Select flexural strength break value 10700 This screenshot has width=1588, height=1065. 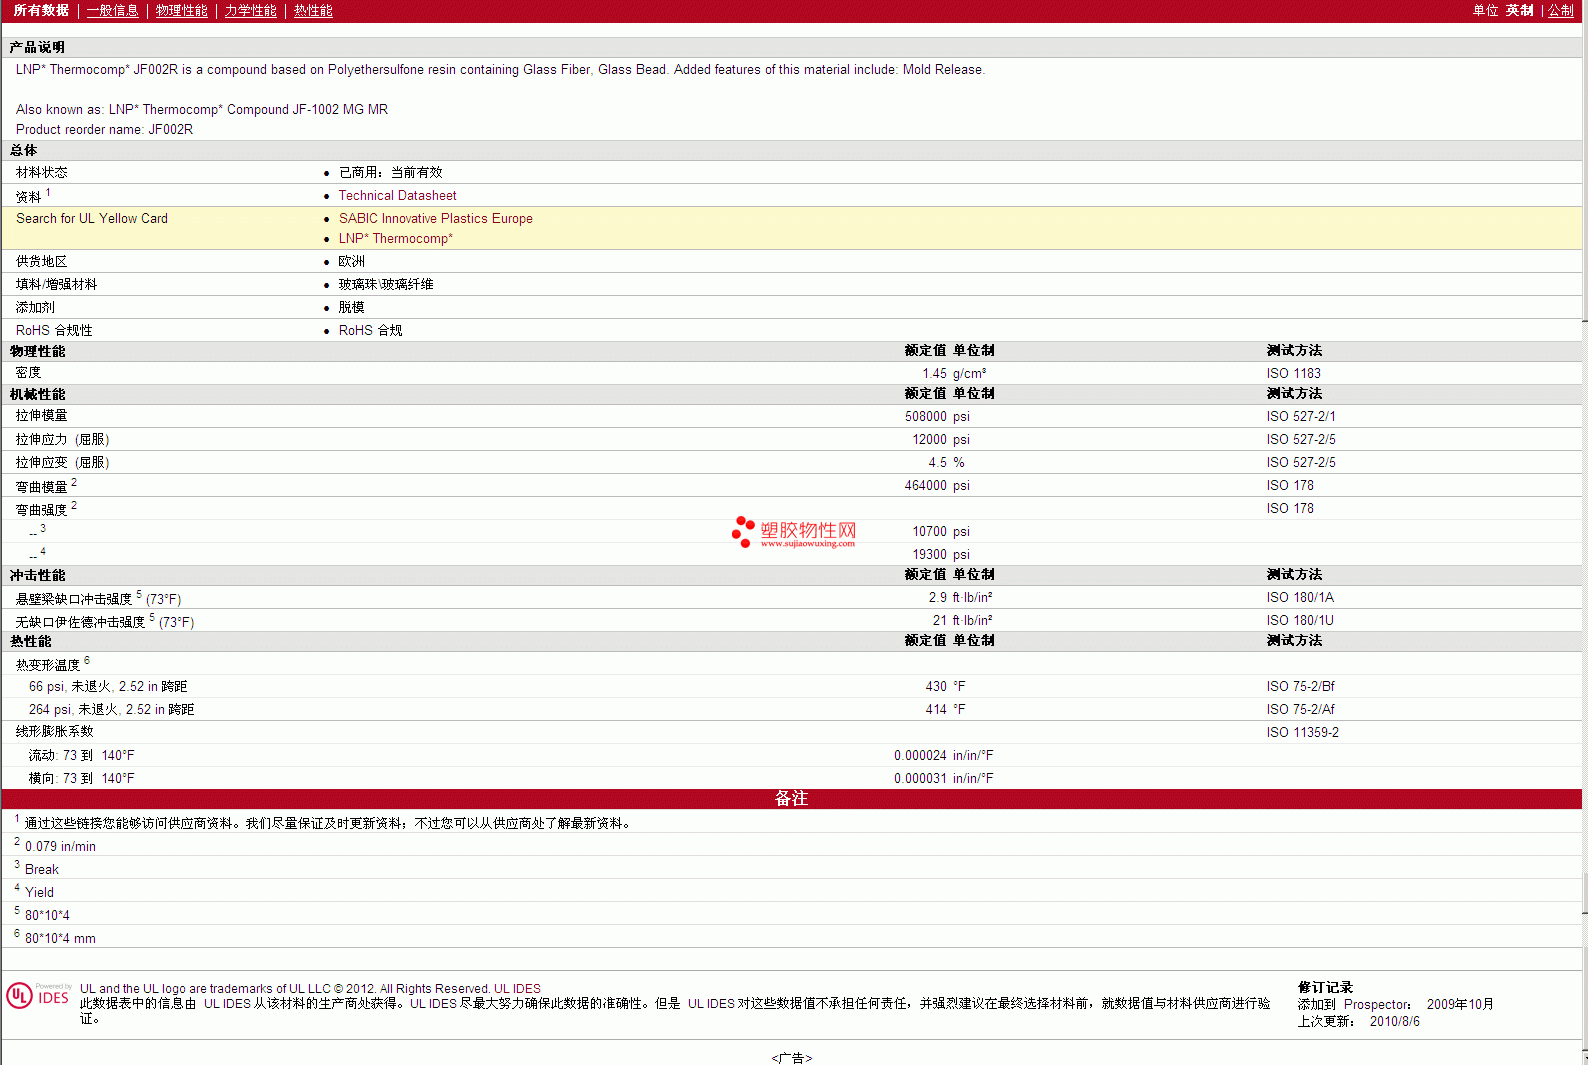[x=929, y=532]
